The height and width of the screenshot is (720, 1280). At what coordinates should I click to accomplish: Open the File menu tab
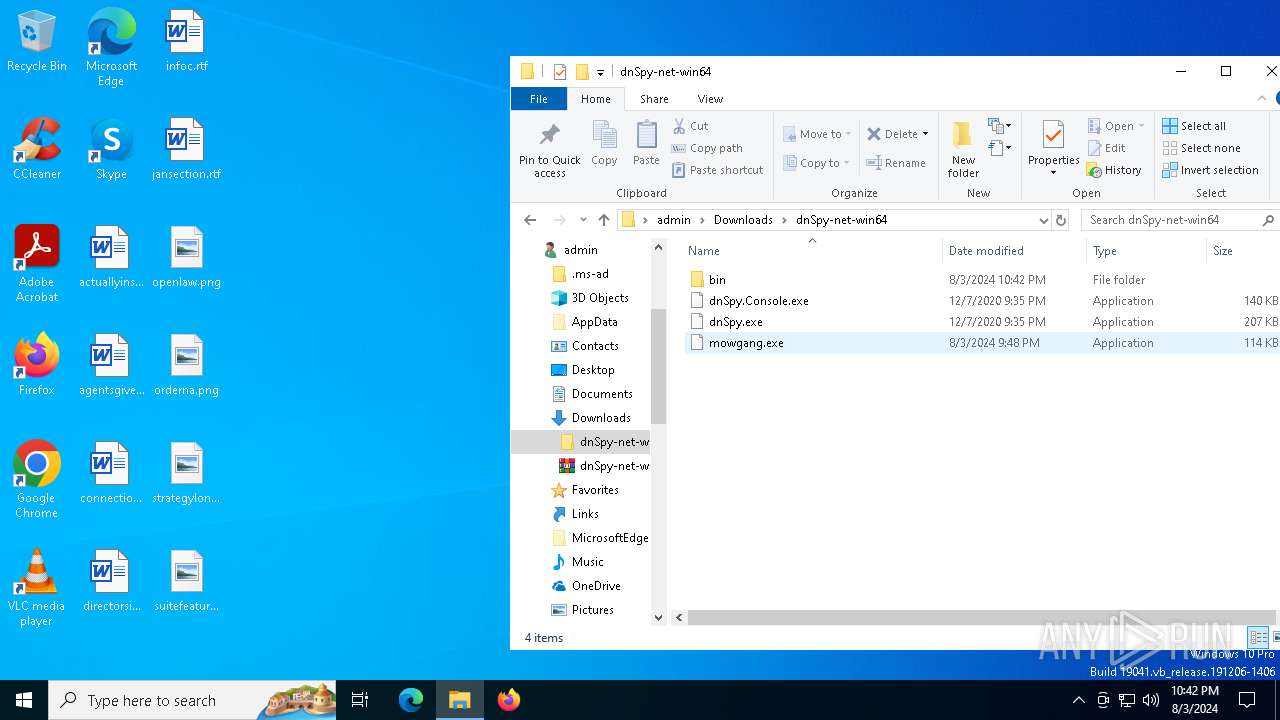(538, 99)
